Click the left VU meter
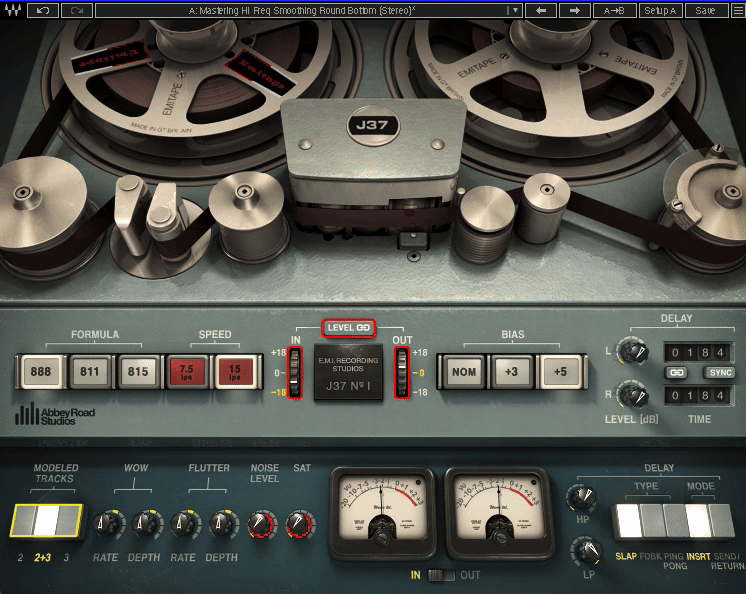Viewport: 746px width, 594px height. tap(382, 512)
